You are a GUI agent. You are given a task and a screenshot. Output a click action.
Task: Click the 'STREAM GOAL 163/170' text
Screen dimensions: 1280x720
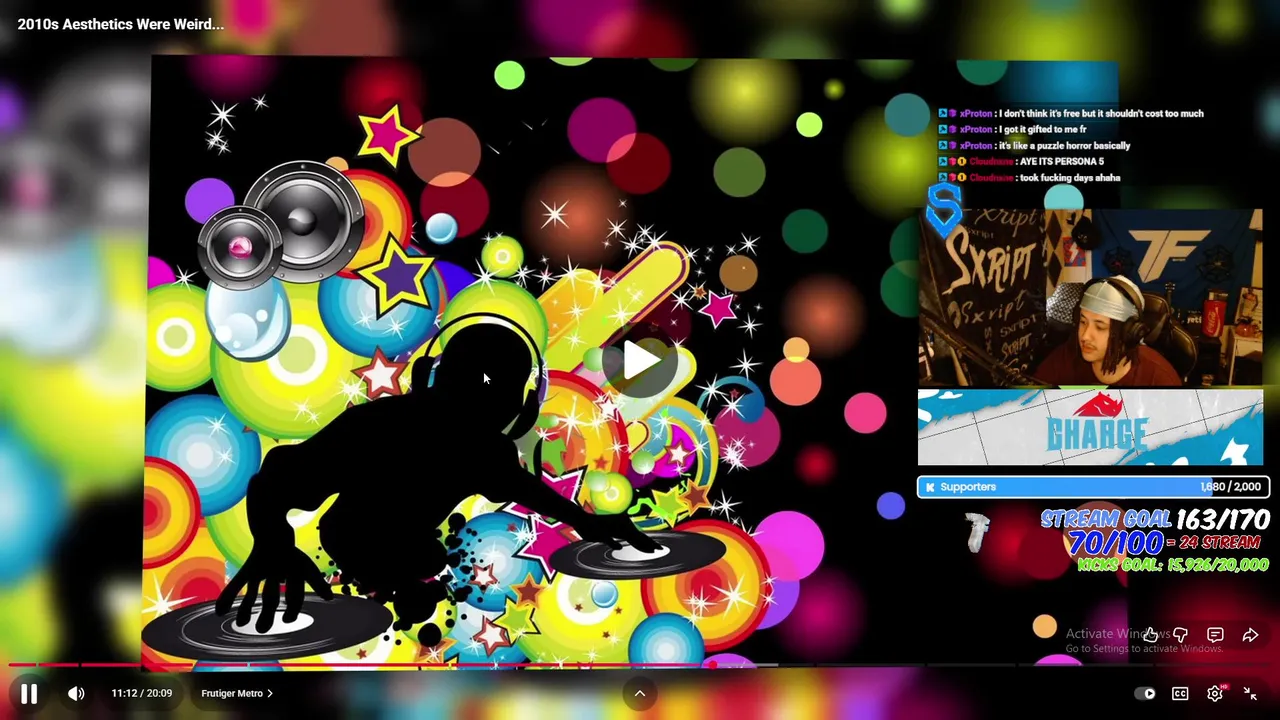(1155, 519)
